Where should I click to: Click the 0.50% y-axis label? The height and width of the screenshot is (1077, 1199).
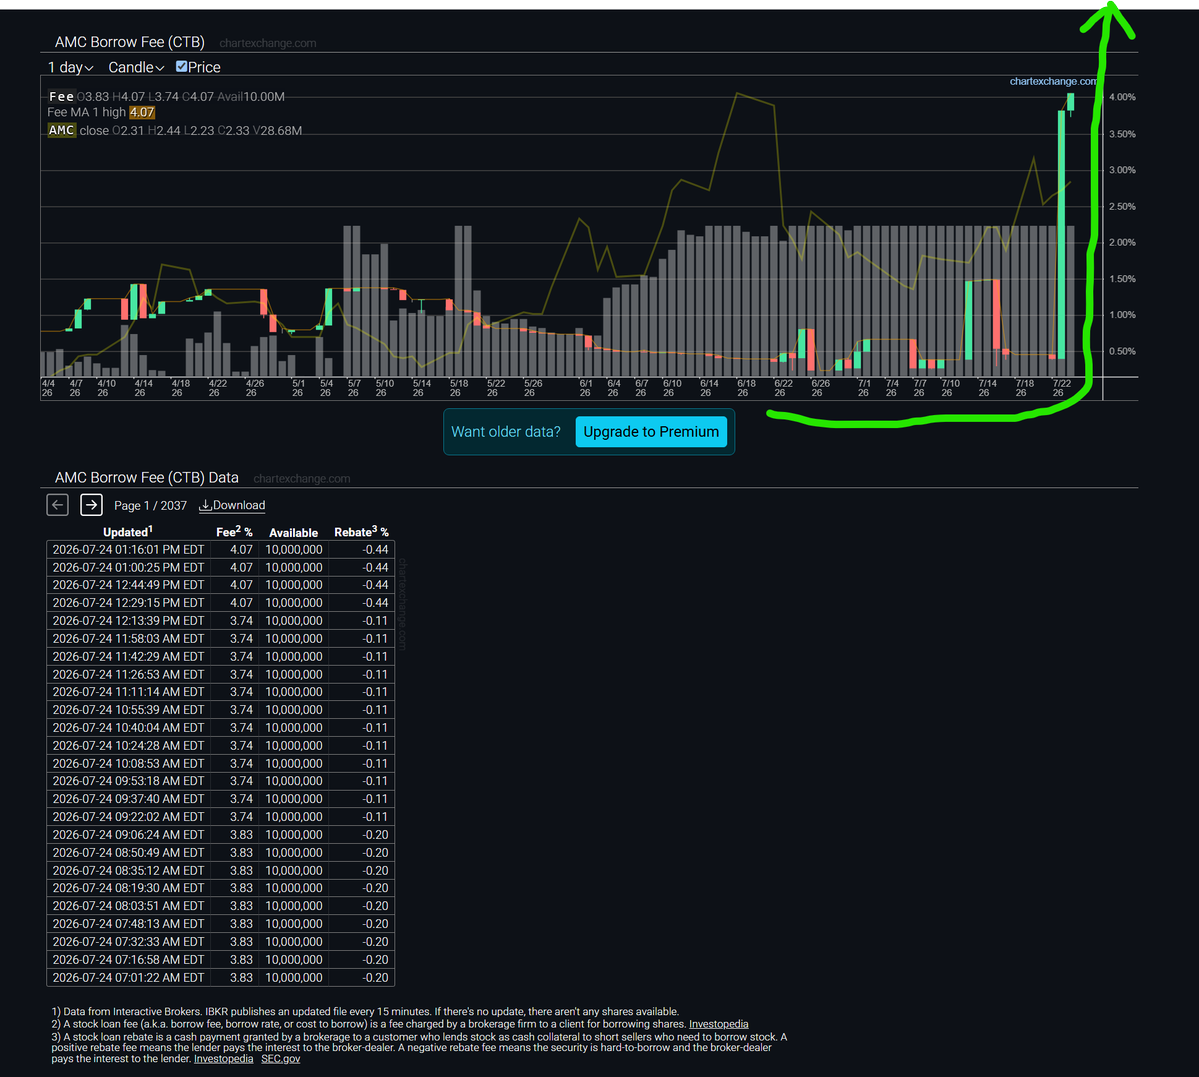click(1122, 351)
